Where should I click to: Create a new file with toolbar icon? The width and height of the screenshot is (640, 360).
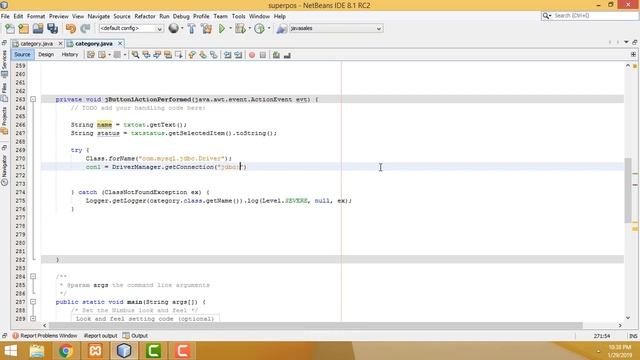9,29
